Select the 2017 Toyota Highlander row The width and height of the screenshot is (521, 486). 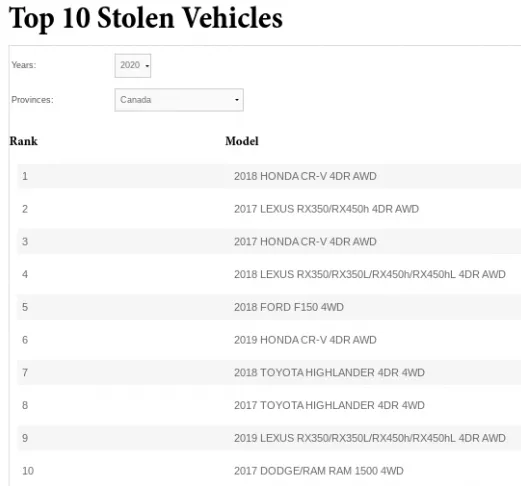pyautogui.click(x=269, y=405)
